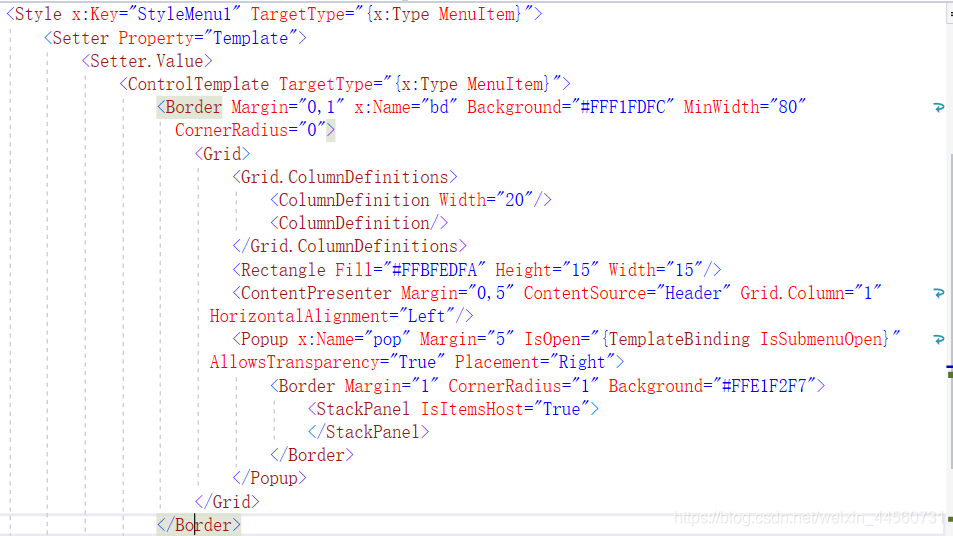Click the IsItemsHost="True" attribute
The height and width of the screenshot is (536, 953).
point(505,410)
